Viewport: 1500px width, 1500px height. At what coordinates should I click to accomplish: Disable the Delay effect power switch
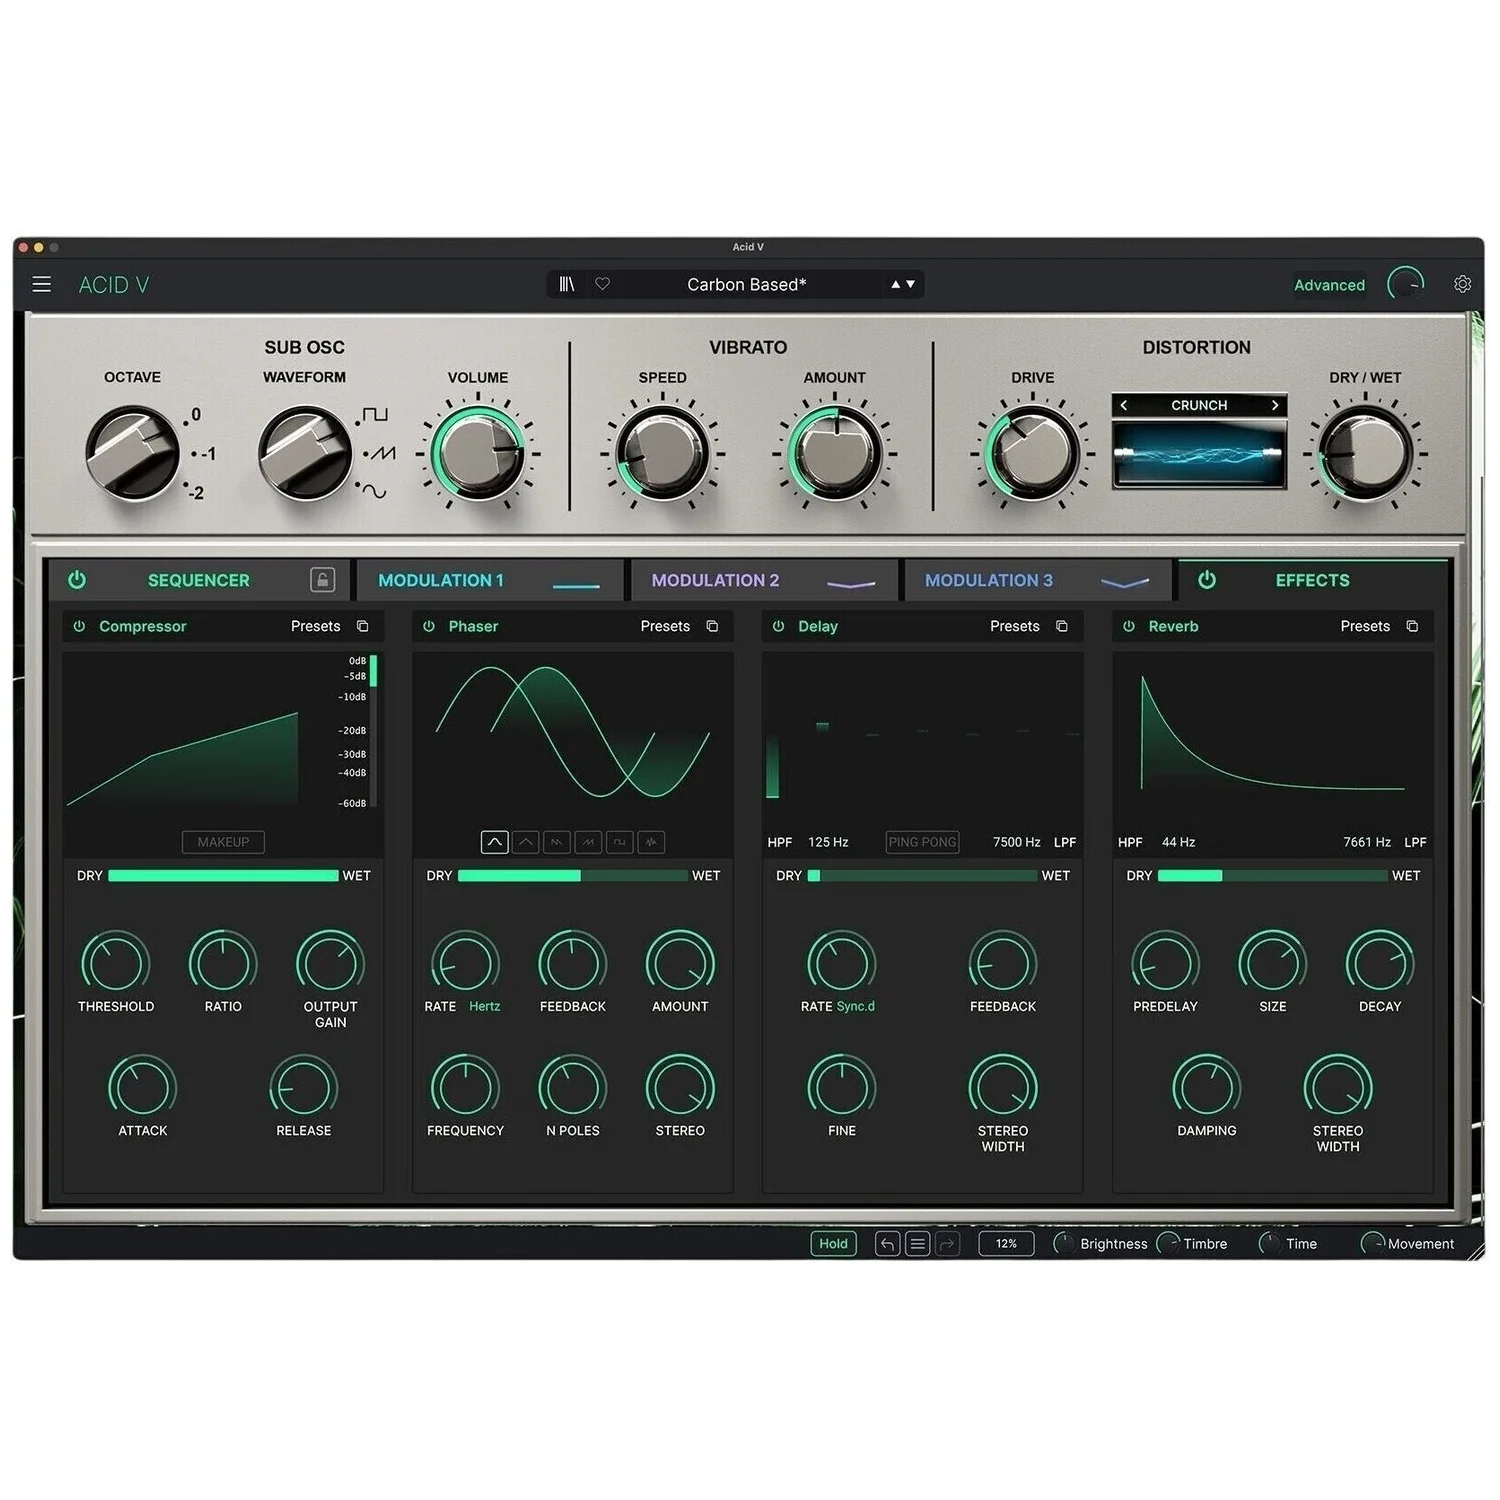pyautogui.click(x=779, y=627)
